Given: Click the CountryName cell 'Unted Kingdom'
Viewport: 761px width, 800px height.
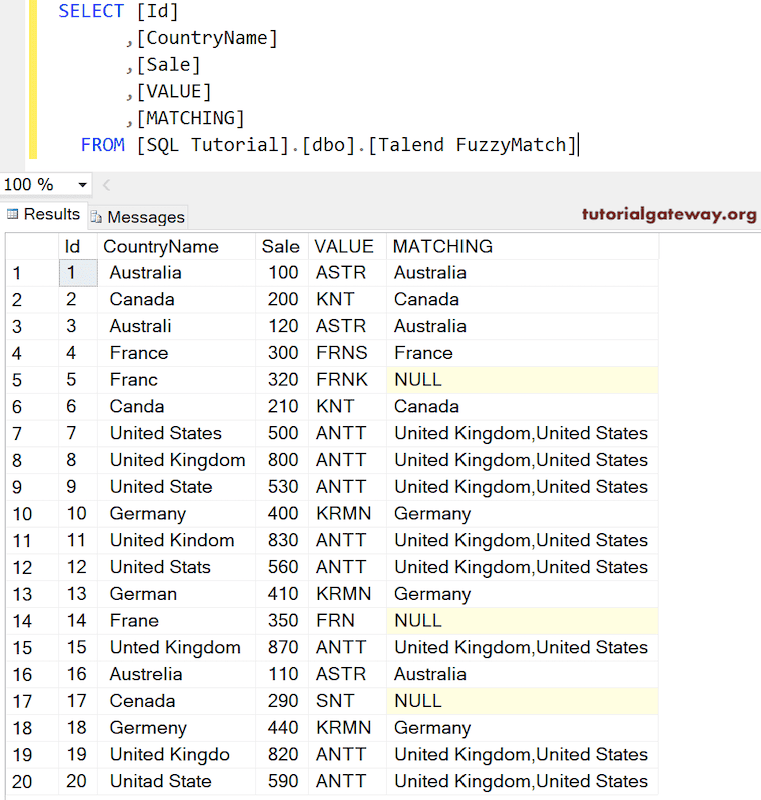Looking at the screenshot, I should [x=176, y=647].
